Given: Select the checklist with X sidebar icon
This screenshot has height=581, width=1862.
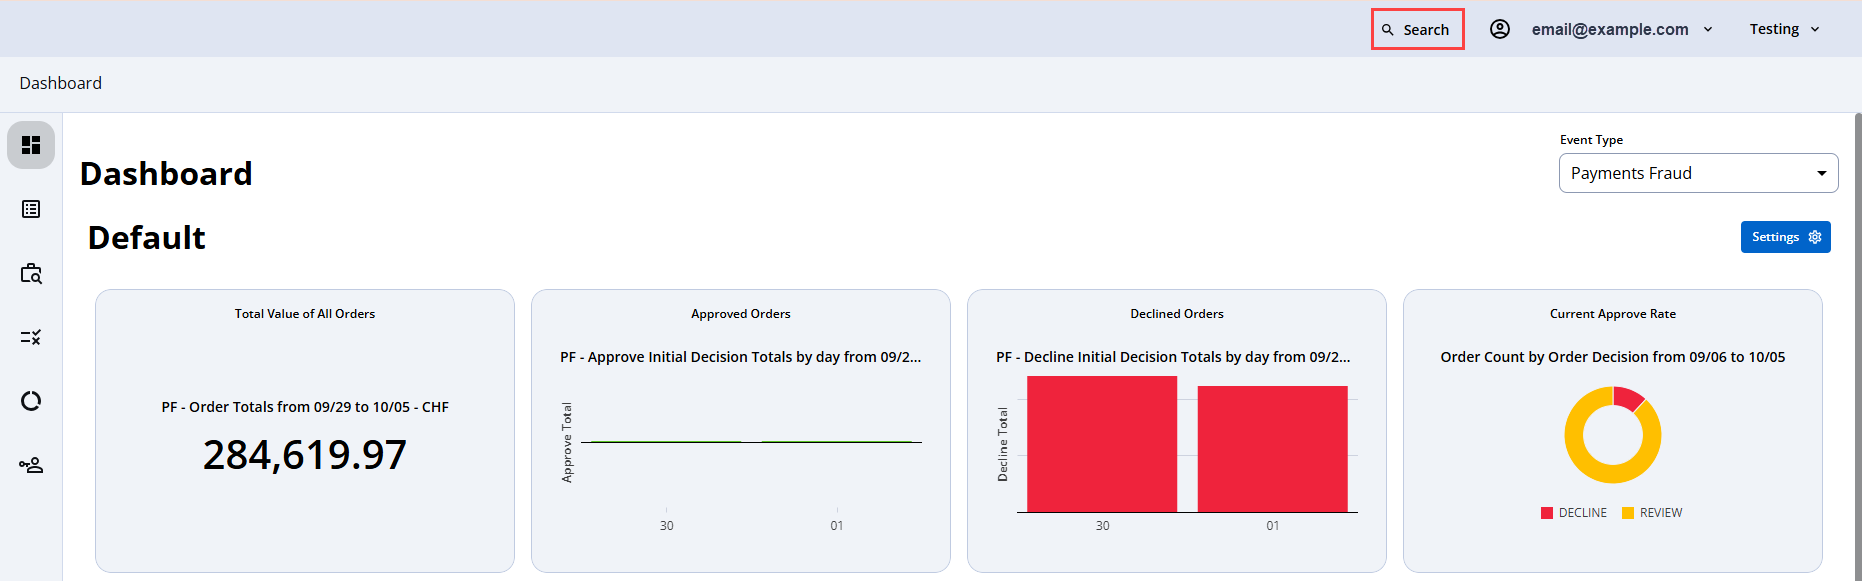Looking at the screenshot, I should point(31,337).
